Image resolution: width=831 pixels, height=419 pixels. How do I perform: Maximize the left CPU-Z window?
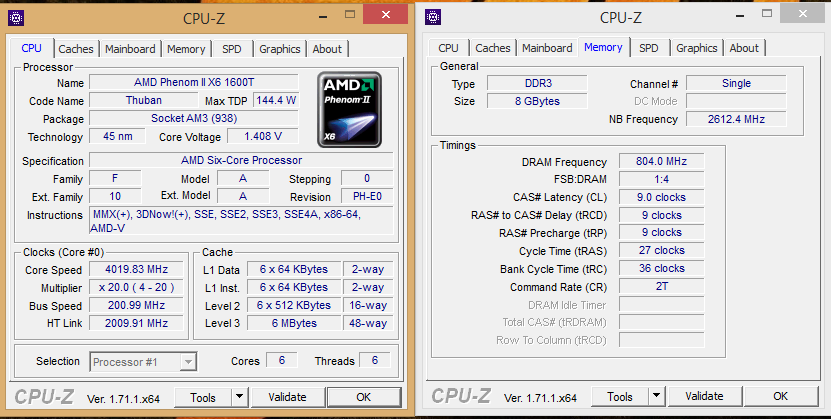(x=349, y=14)
